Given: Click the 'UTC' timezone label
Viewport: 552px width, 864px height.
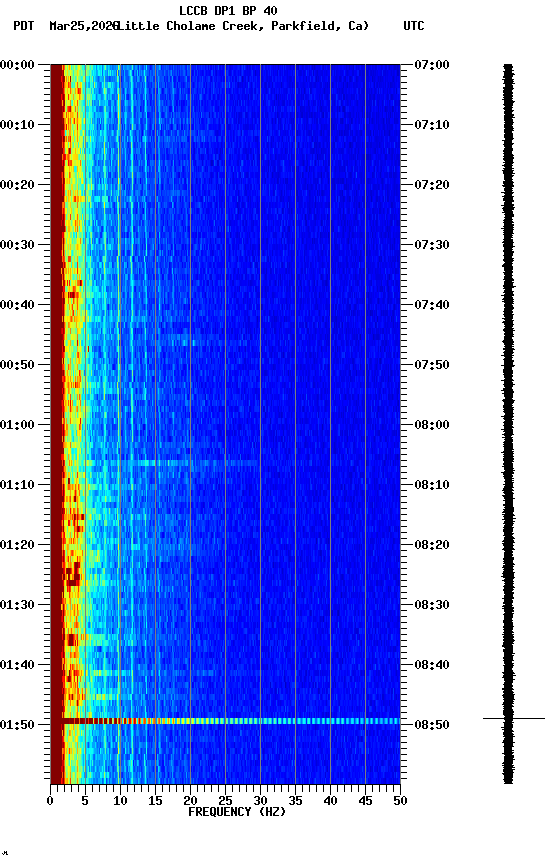Looking at the screenshot, I should [414, 26].
